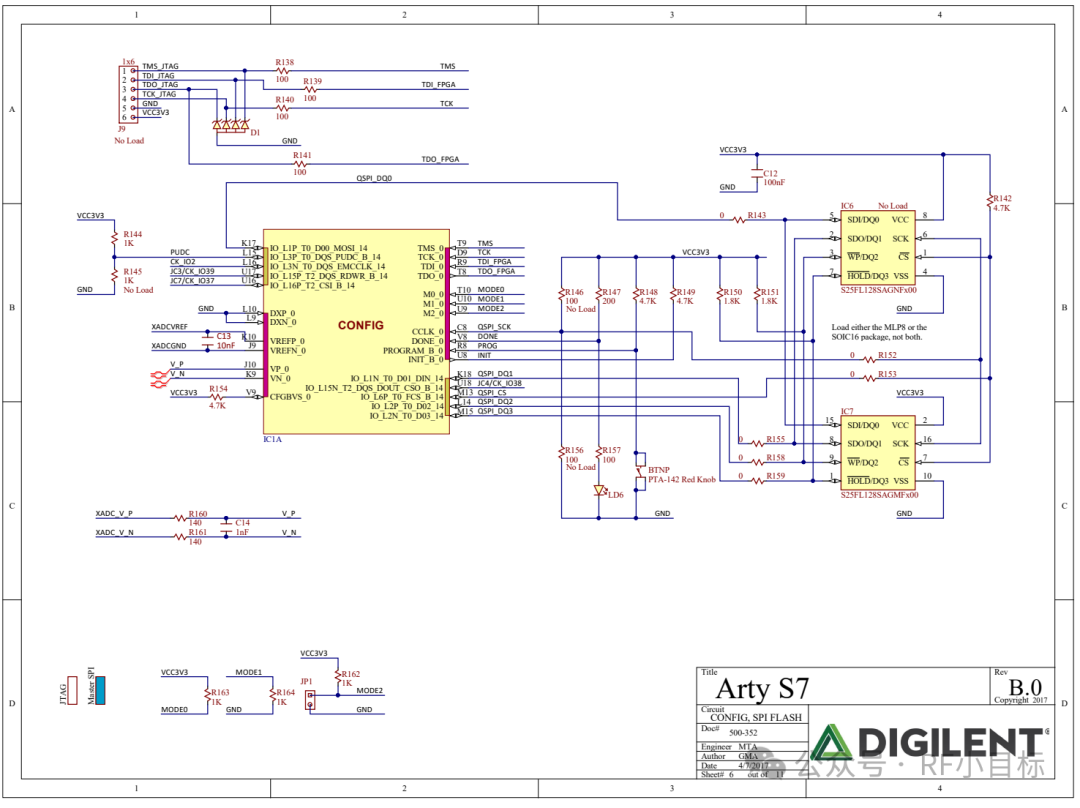Select the R164 1K resistor symbol
1080x808 pixels.
273,696
